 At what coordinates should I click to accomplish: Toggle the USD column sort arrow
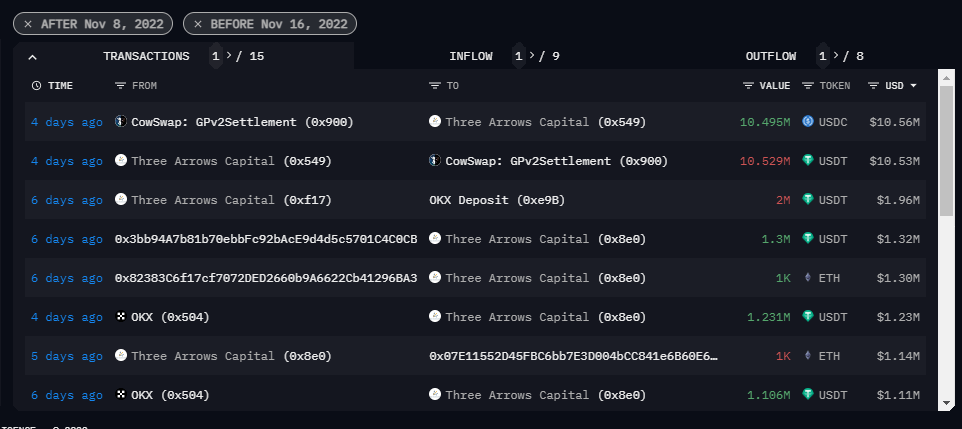(914, 86)
